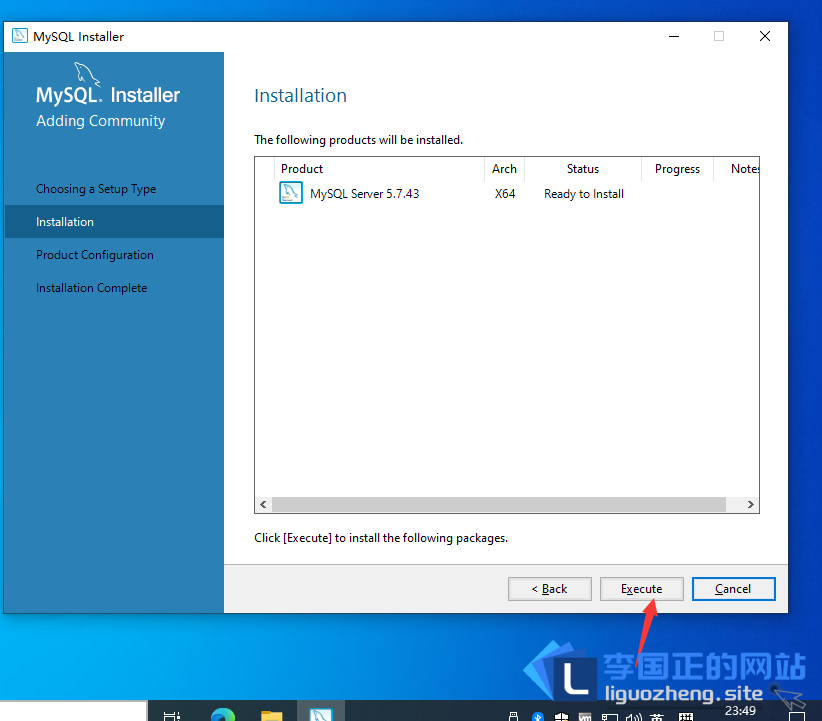Click the Status column header
The height and width of the screenshot is (721, 822).
click(x=583, y=169)
